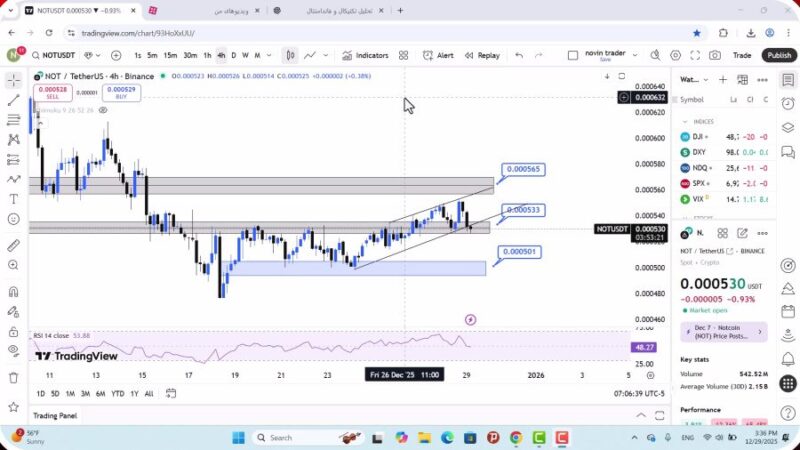The height and width of the screenshot is (450, 800).
Task: Open the Trading Panel tab
Action: coord(55,415)
